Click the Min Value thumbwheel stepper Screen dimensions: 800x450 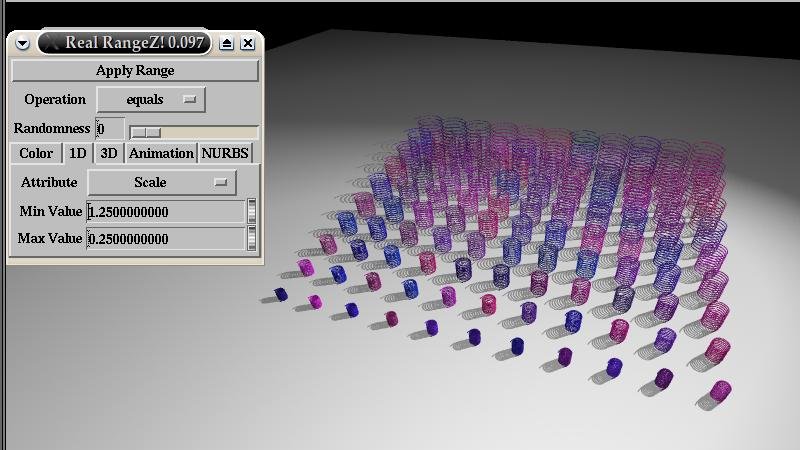point(252,211)
